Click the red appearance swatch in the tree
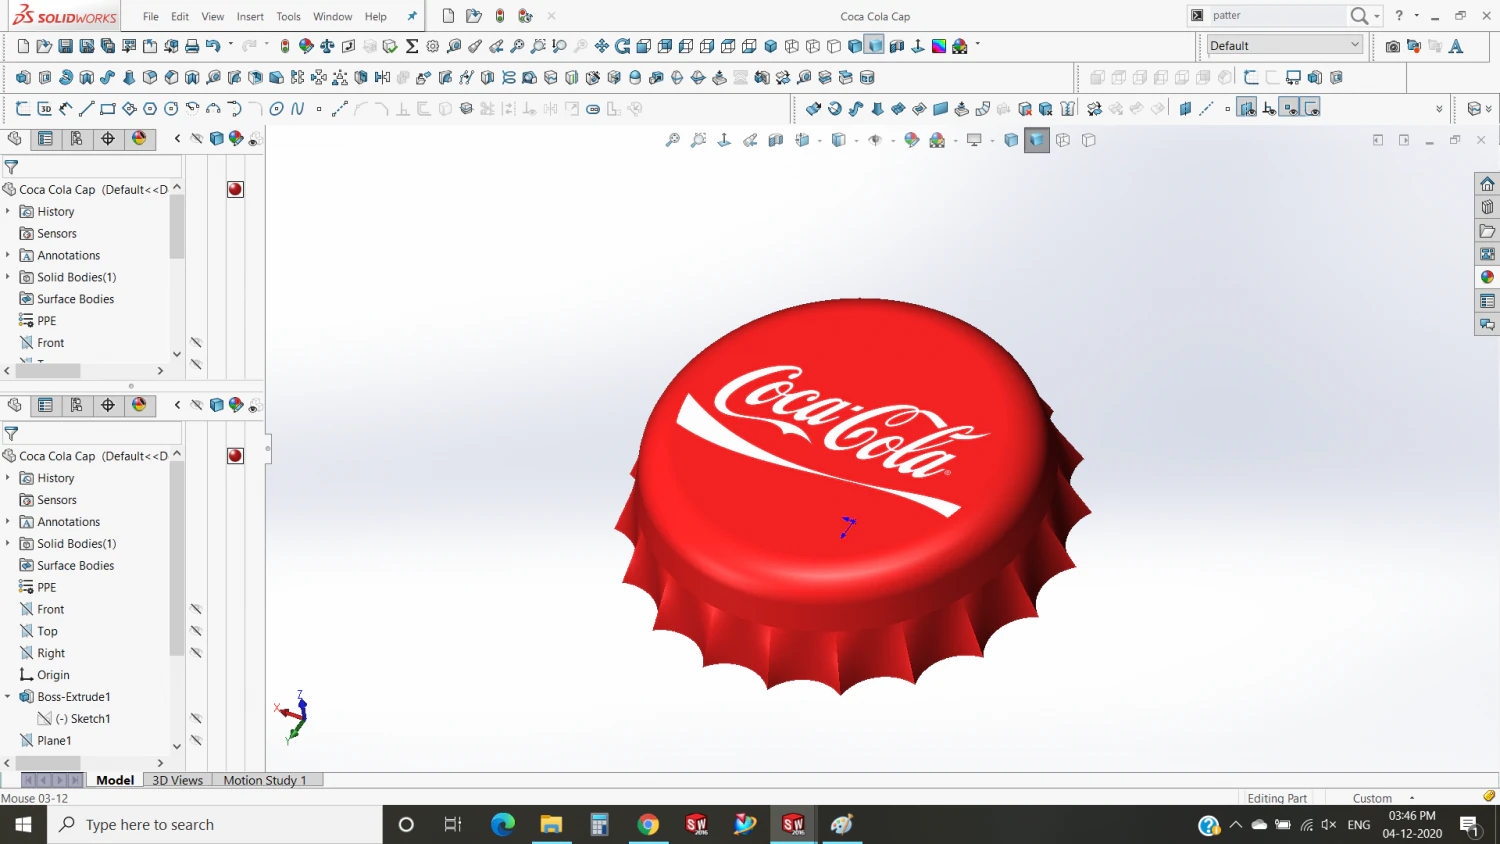1500x844 pixels. [x=235, y=455]
